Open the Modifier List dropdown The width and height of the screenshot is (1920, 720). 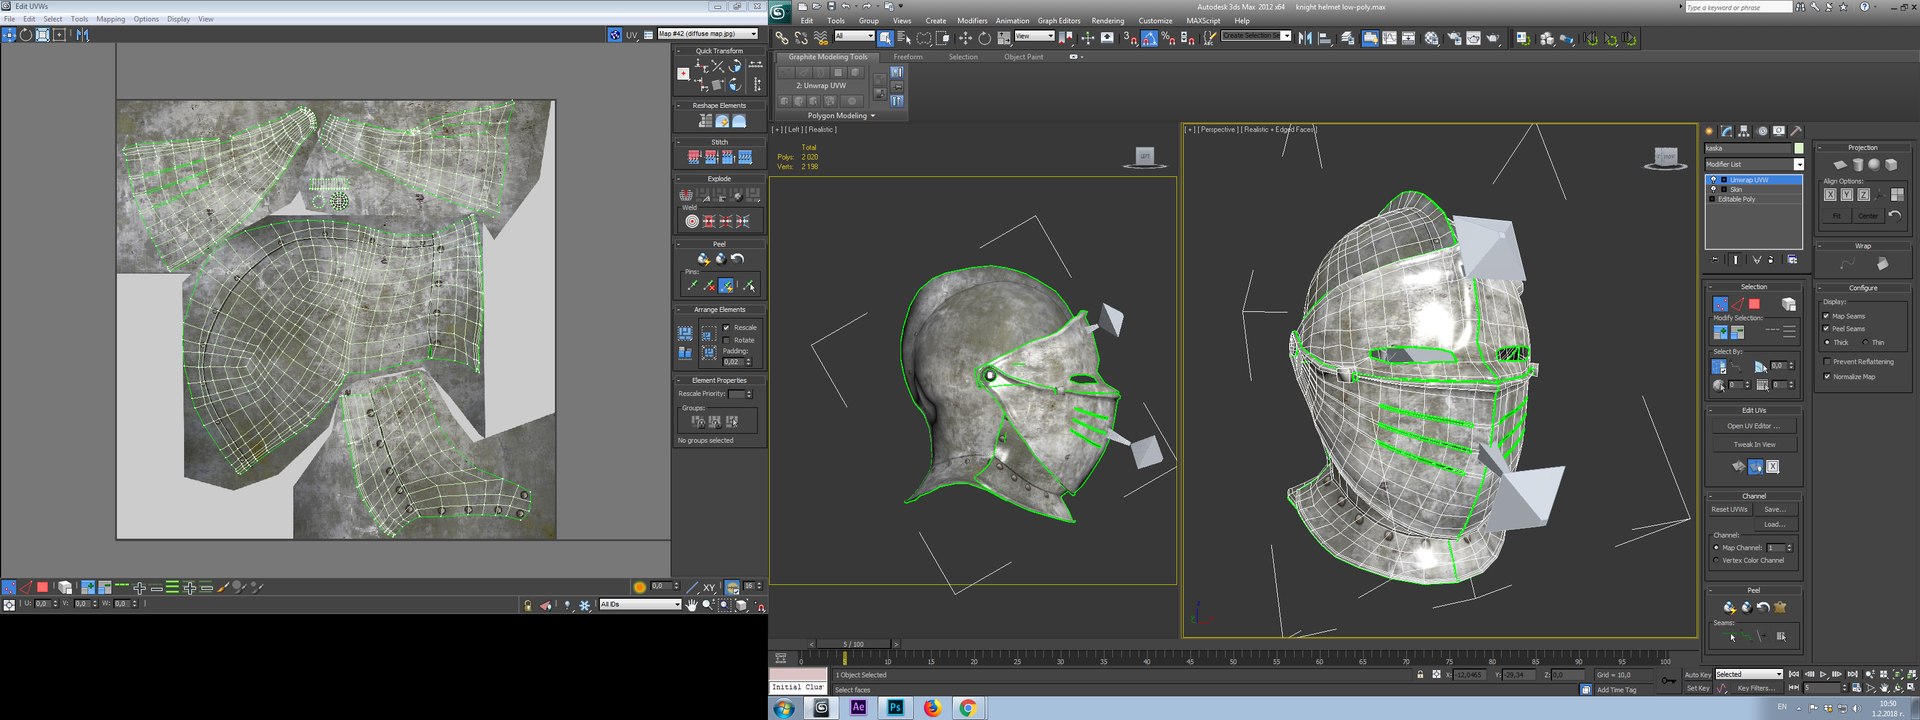(1755, 164)
